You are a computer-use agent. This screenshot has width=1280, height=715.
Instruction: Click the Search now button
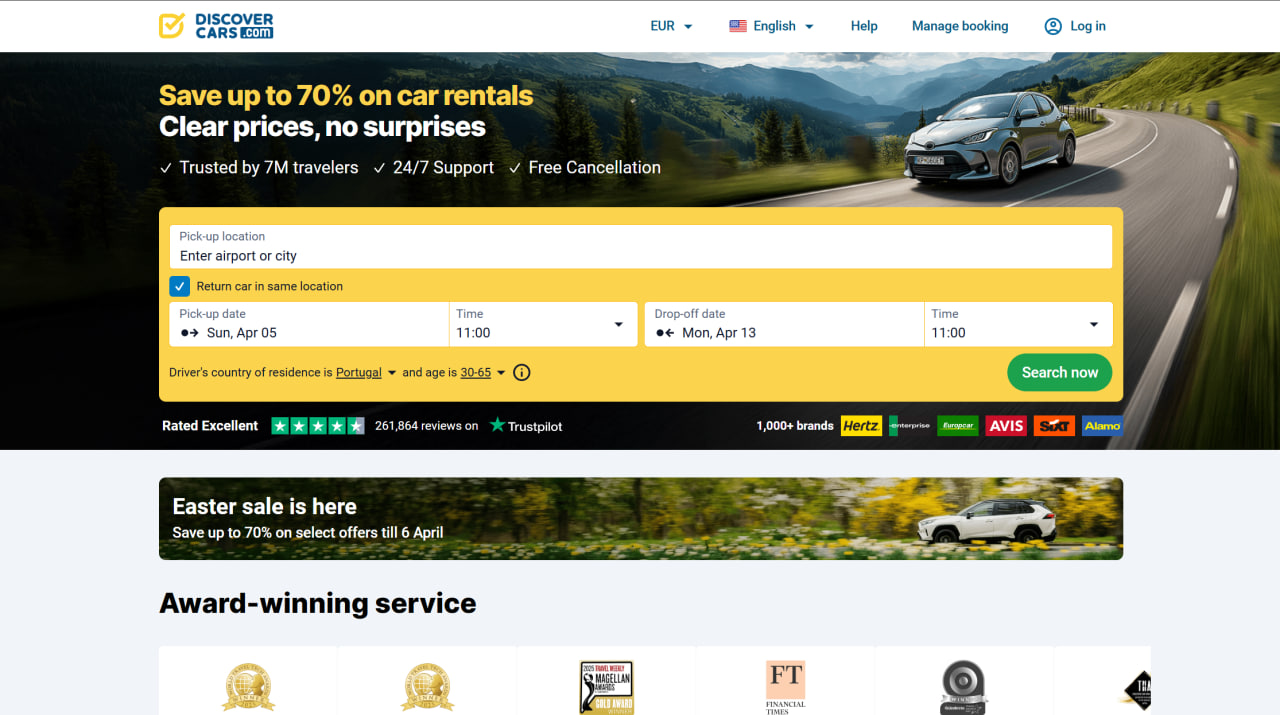tap(1060, 372)
